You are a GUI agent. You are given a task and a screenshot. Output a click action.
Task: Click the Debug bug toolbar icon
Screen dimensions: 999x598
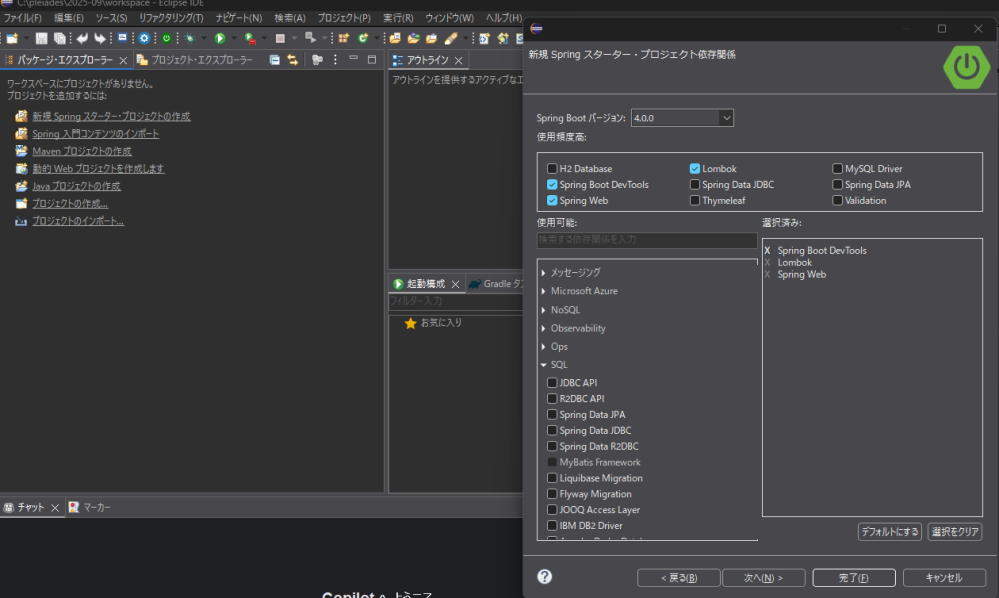point(189,38)
